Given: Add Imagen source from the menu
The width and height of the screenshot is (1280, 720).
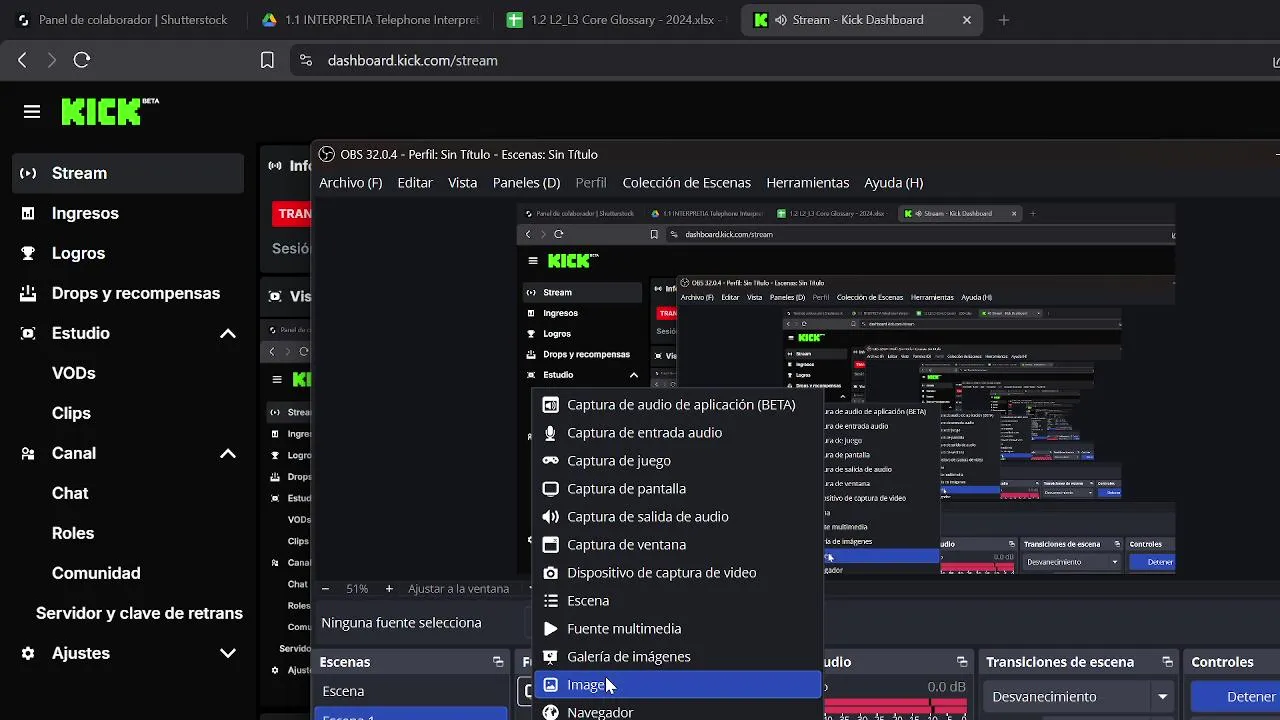Looking at the screenshot, I should coord(677,685).
